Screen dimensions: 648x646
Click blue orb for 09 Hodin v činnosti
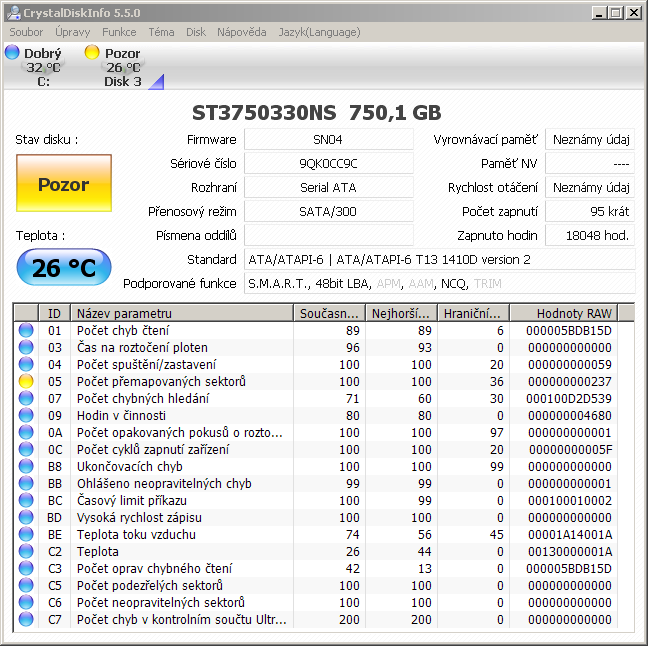click(x=26, y=415)
